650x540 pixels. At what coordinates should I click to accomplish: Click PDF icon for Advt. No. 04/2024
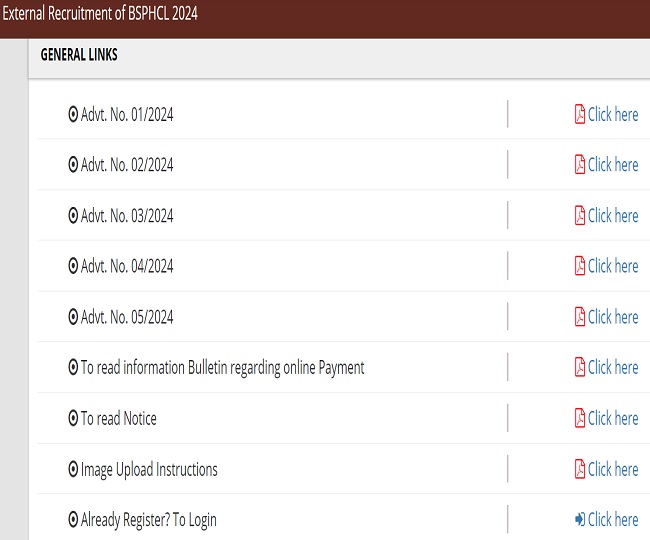[x=579, y=266]
